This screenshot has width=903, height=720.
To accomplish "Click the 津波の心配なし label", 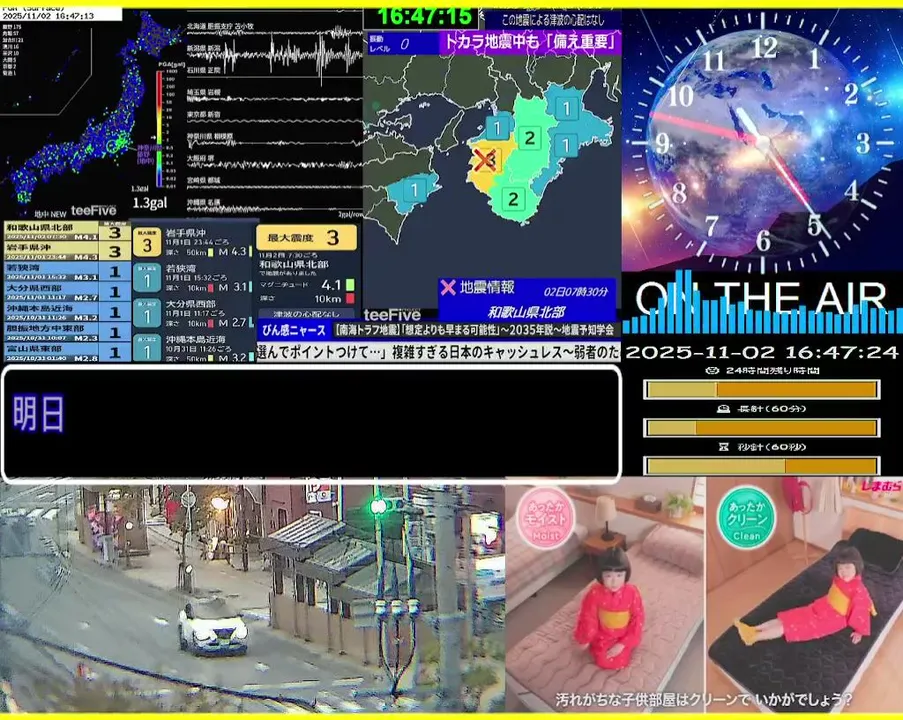I will 306,314.
